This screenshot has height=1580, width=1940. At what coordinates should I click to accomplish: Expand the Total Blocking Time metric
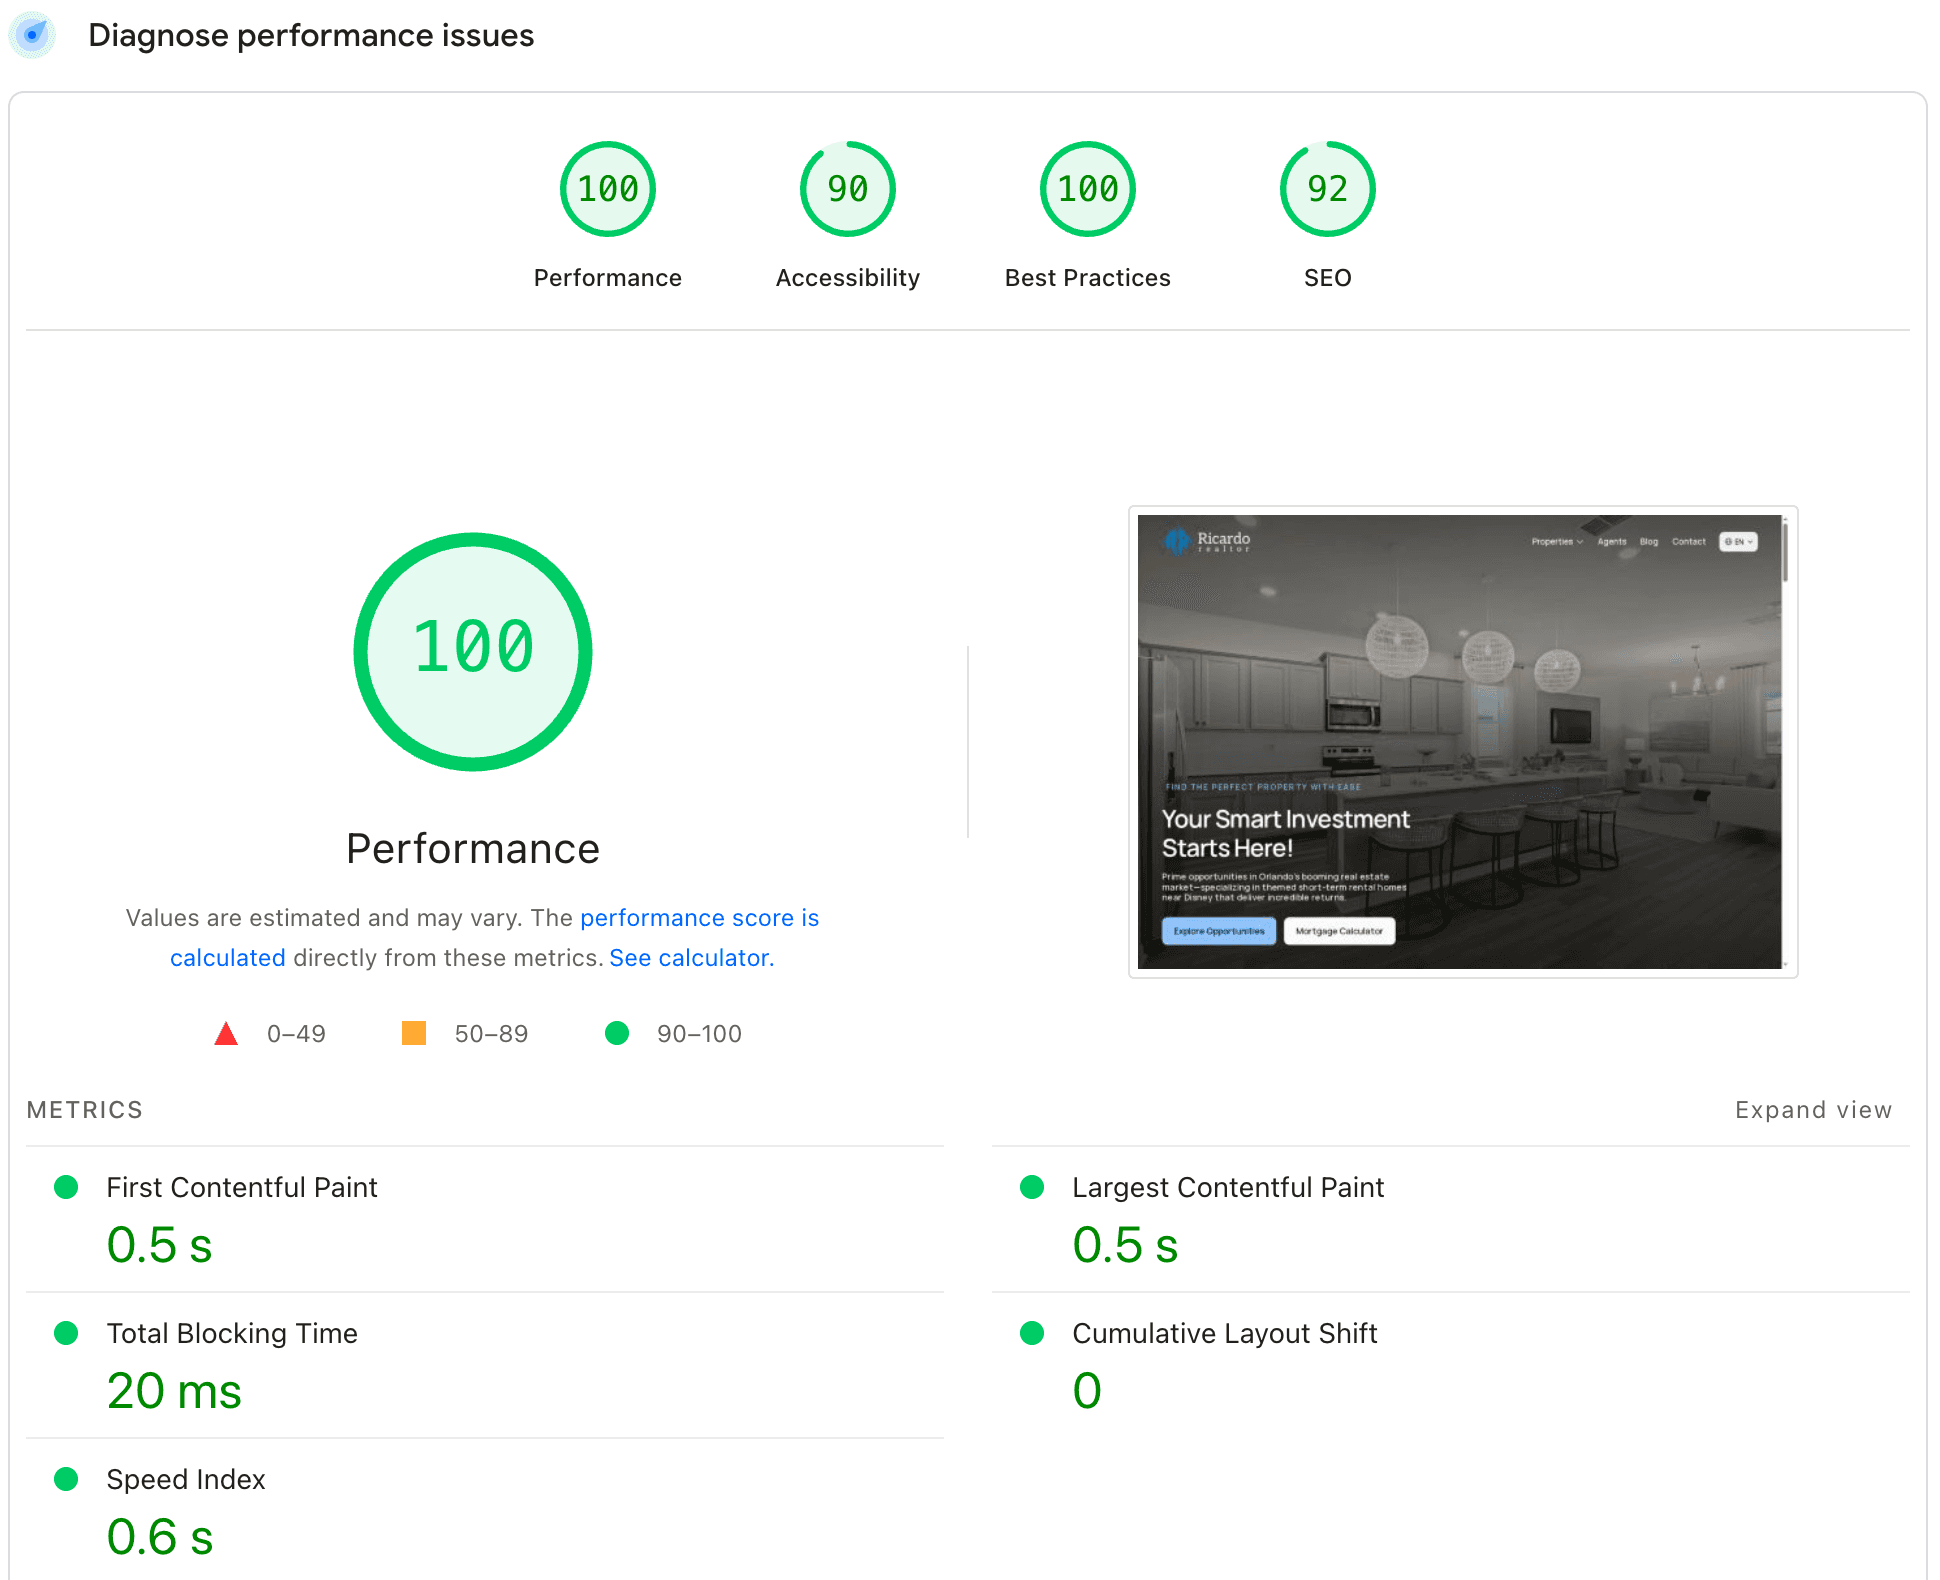(231, 1333)
